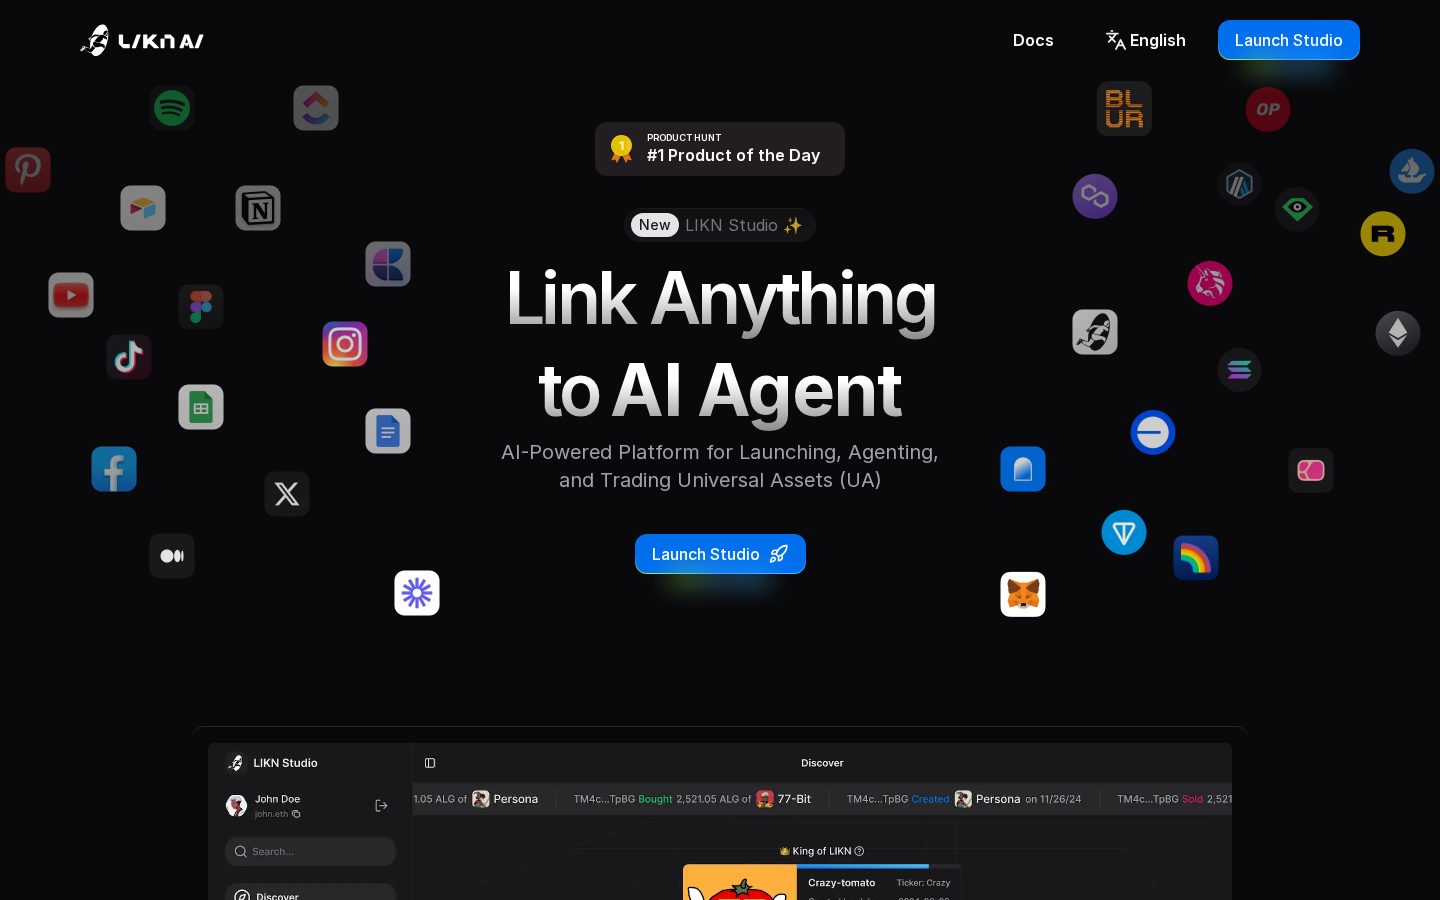Click the "Discover" title in preview header
This screenshot has height=900, width=1440.
pos(822,763)
